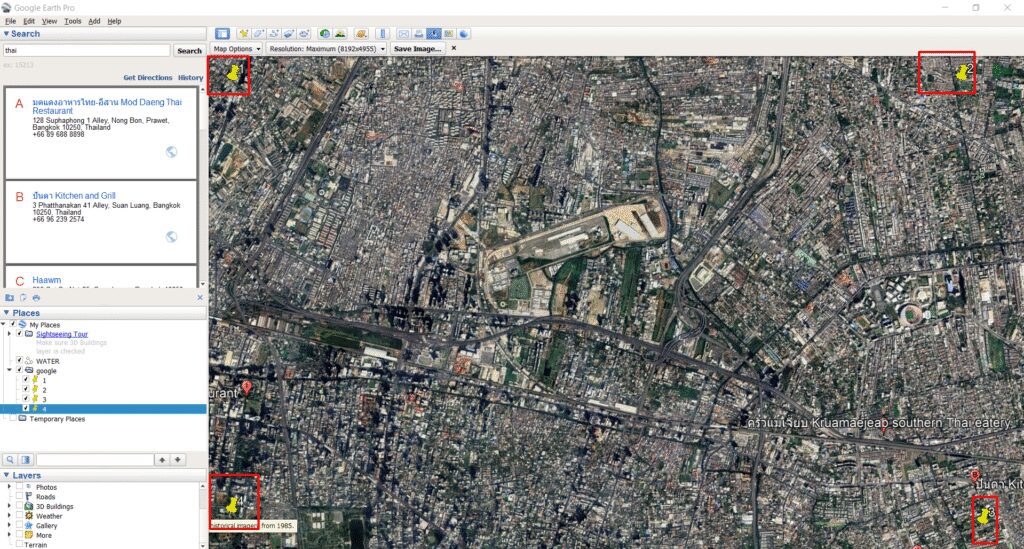Click the move-up arrow button under Places
The width and height of the screenshot is (1024, 549).
coord(162,460)
